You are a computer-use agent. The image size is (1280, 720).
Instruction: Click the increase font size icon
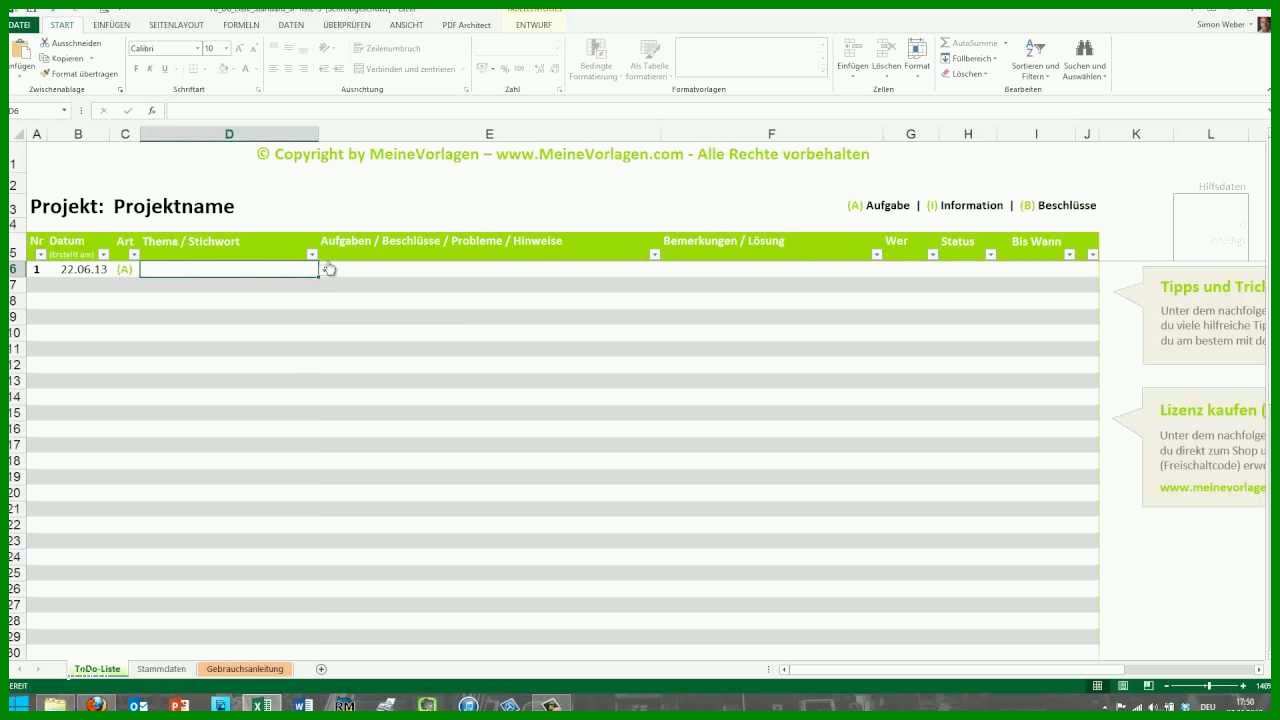(x=239, y=48)
